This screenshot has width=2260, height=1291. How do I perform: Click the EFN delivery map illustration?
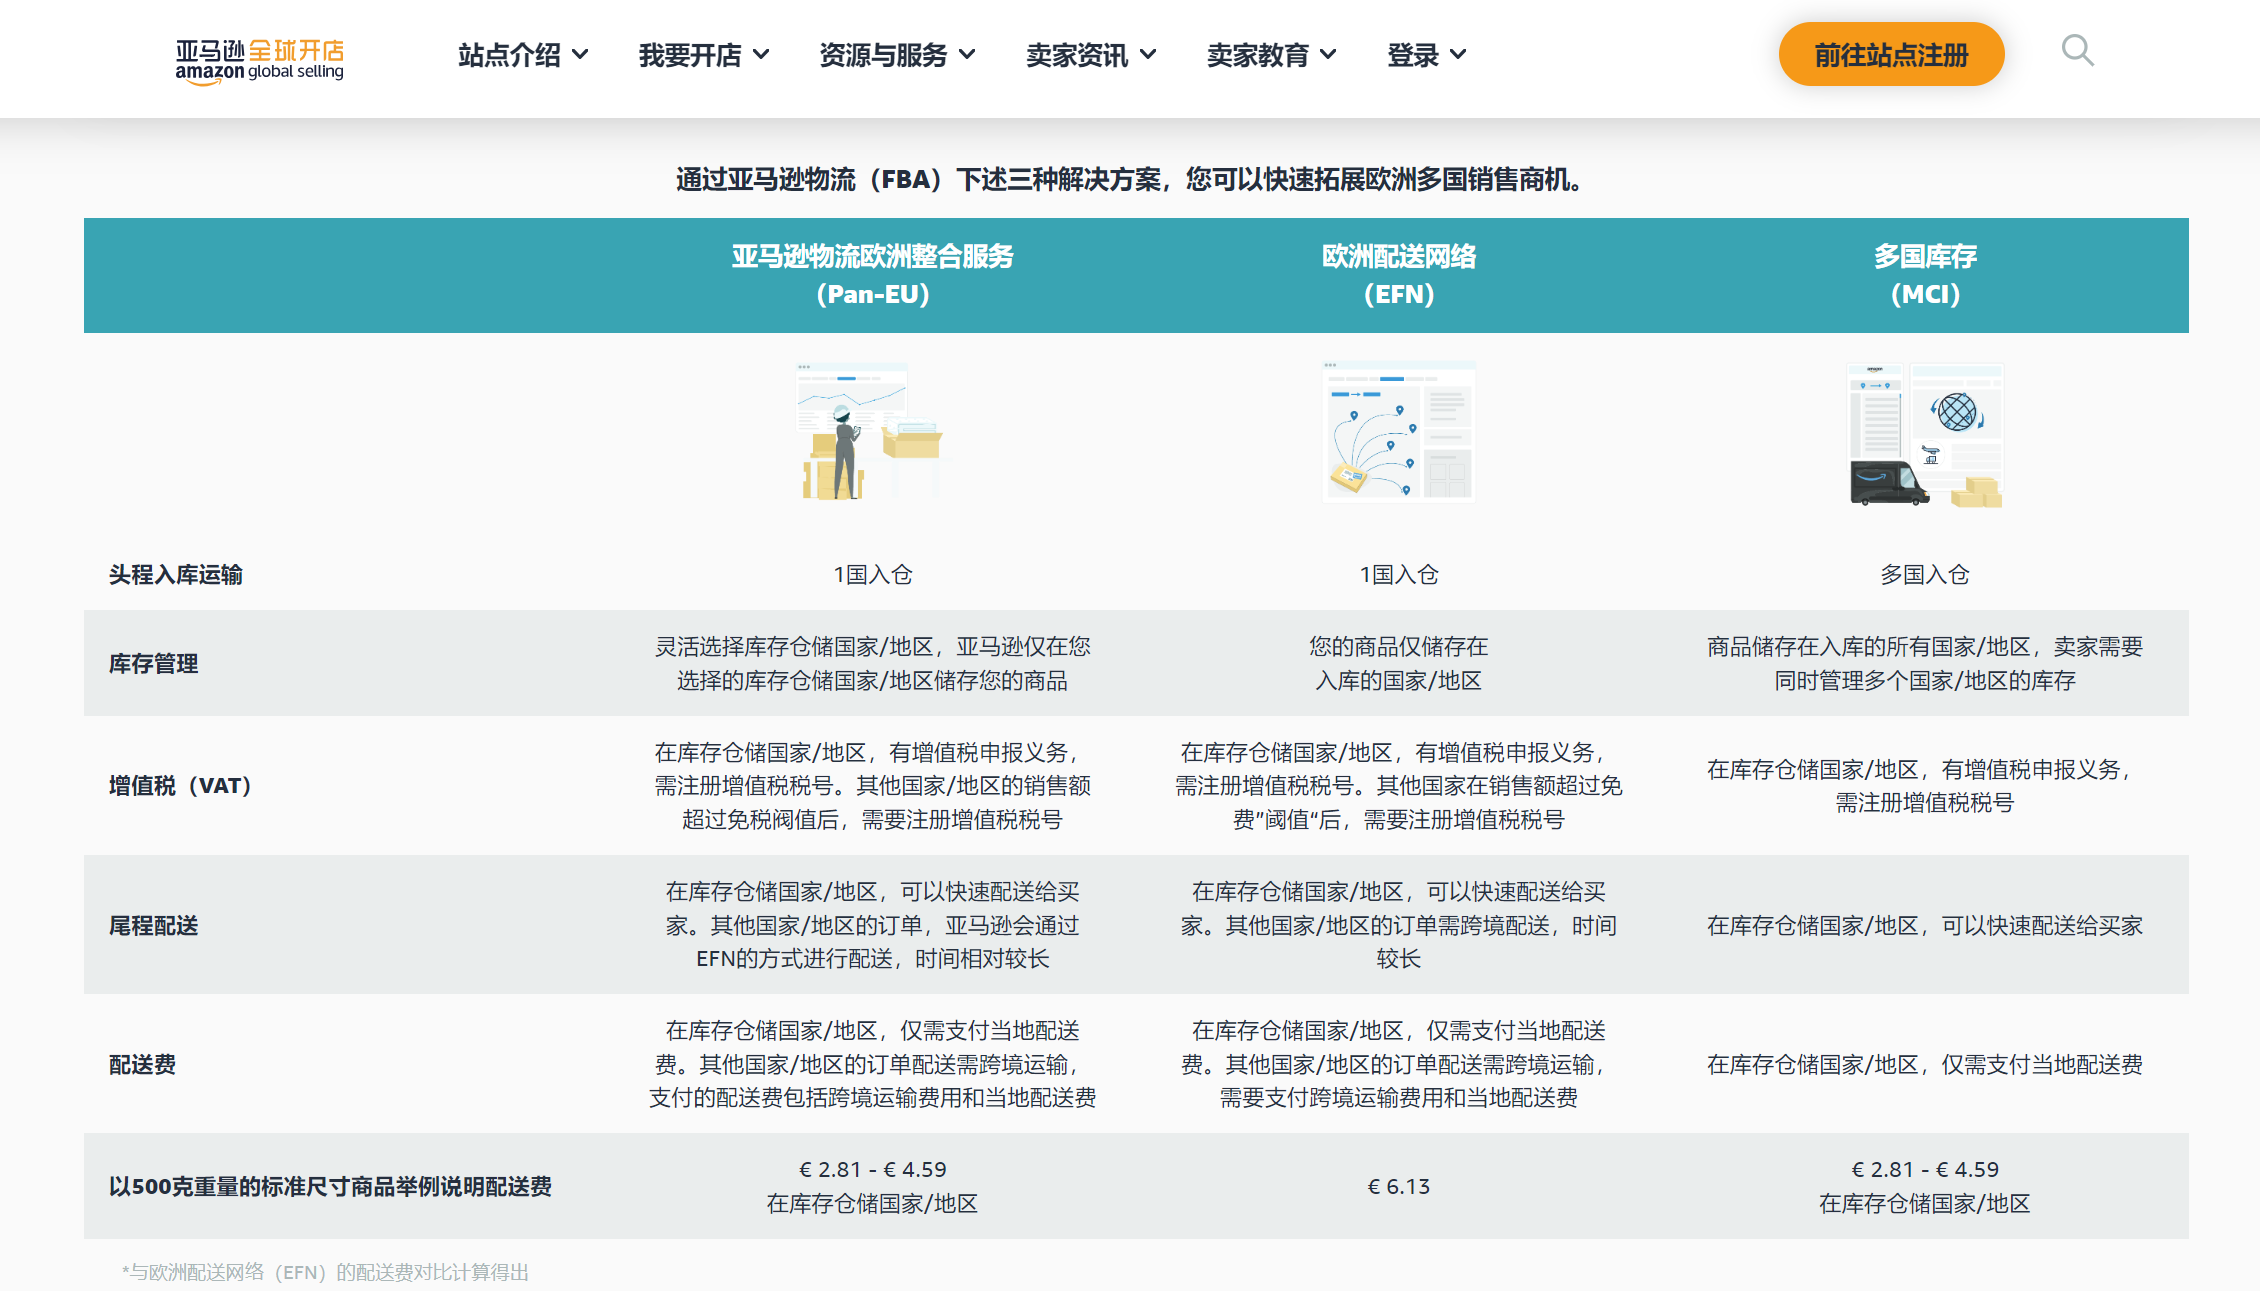(1398, 431)
